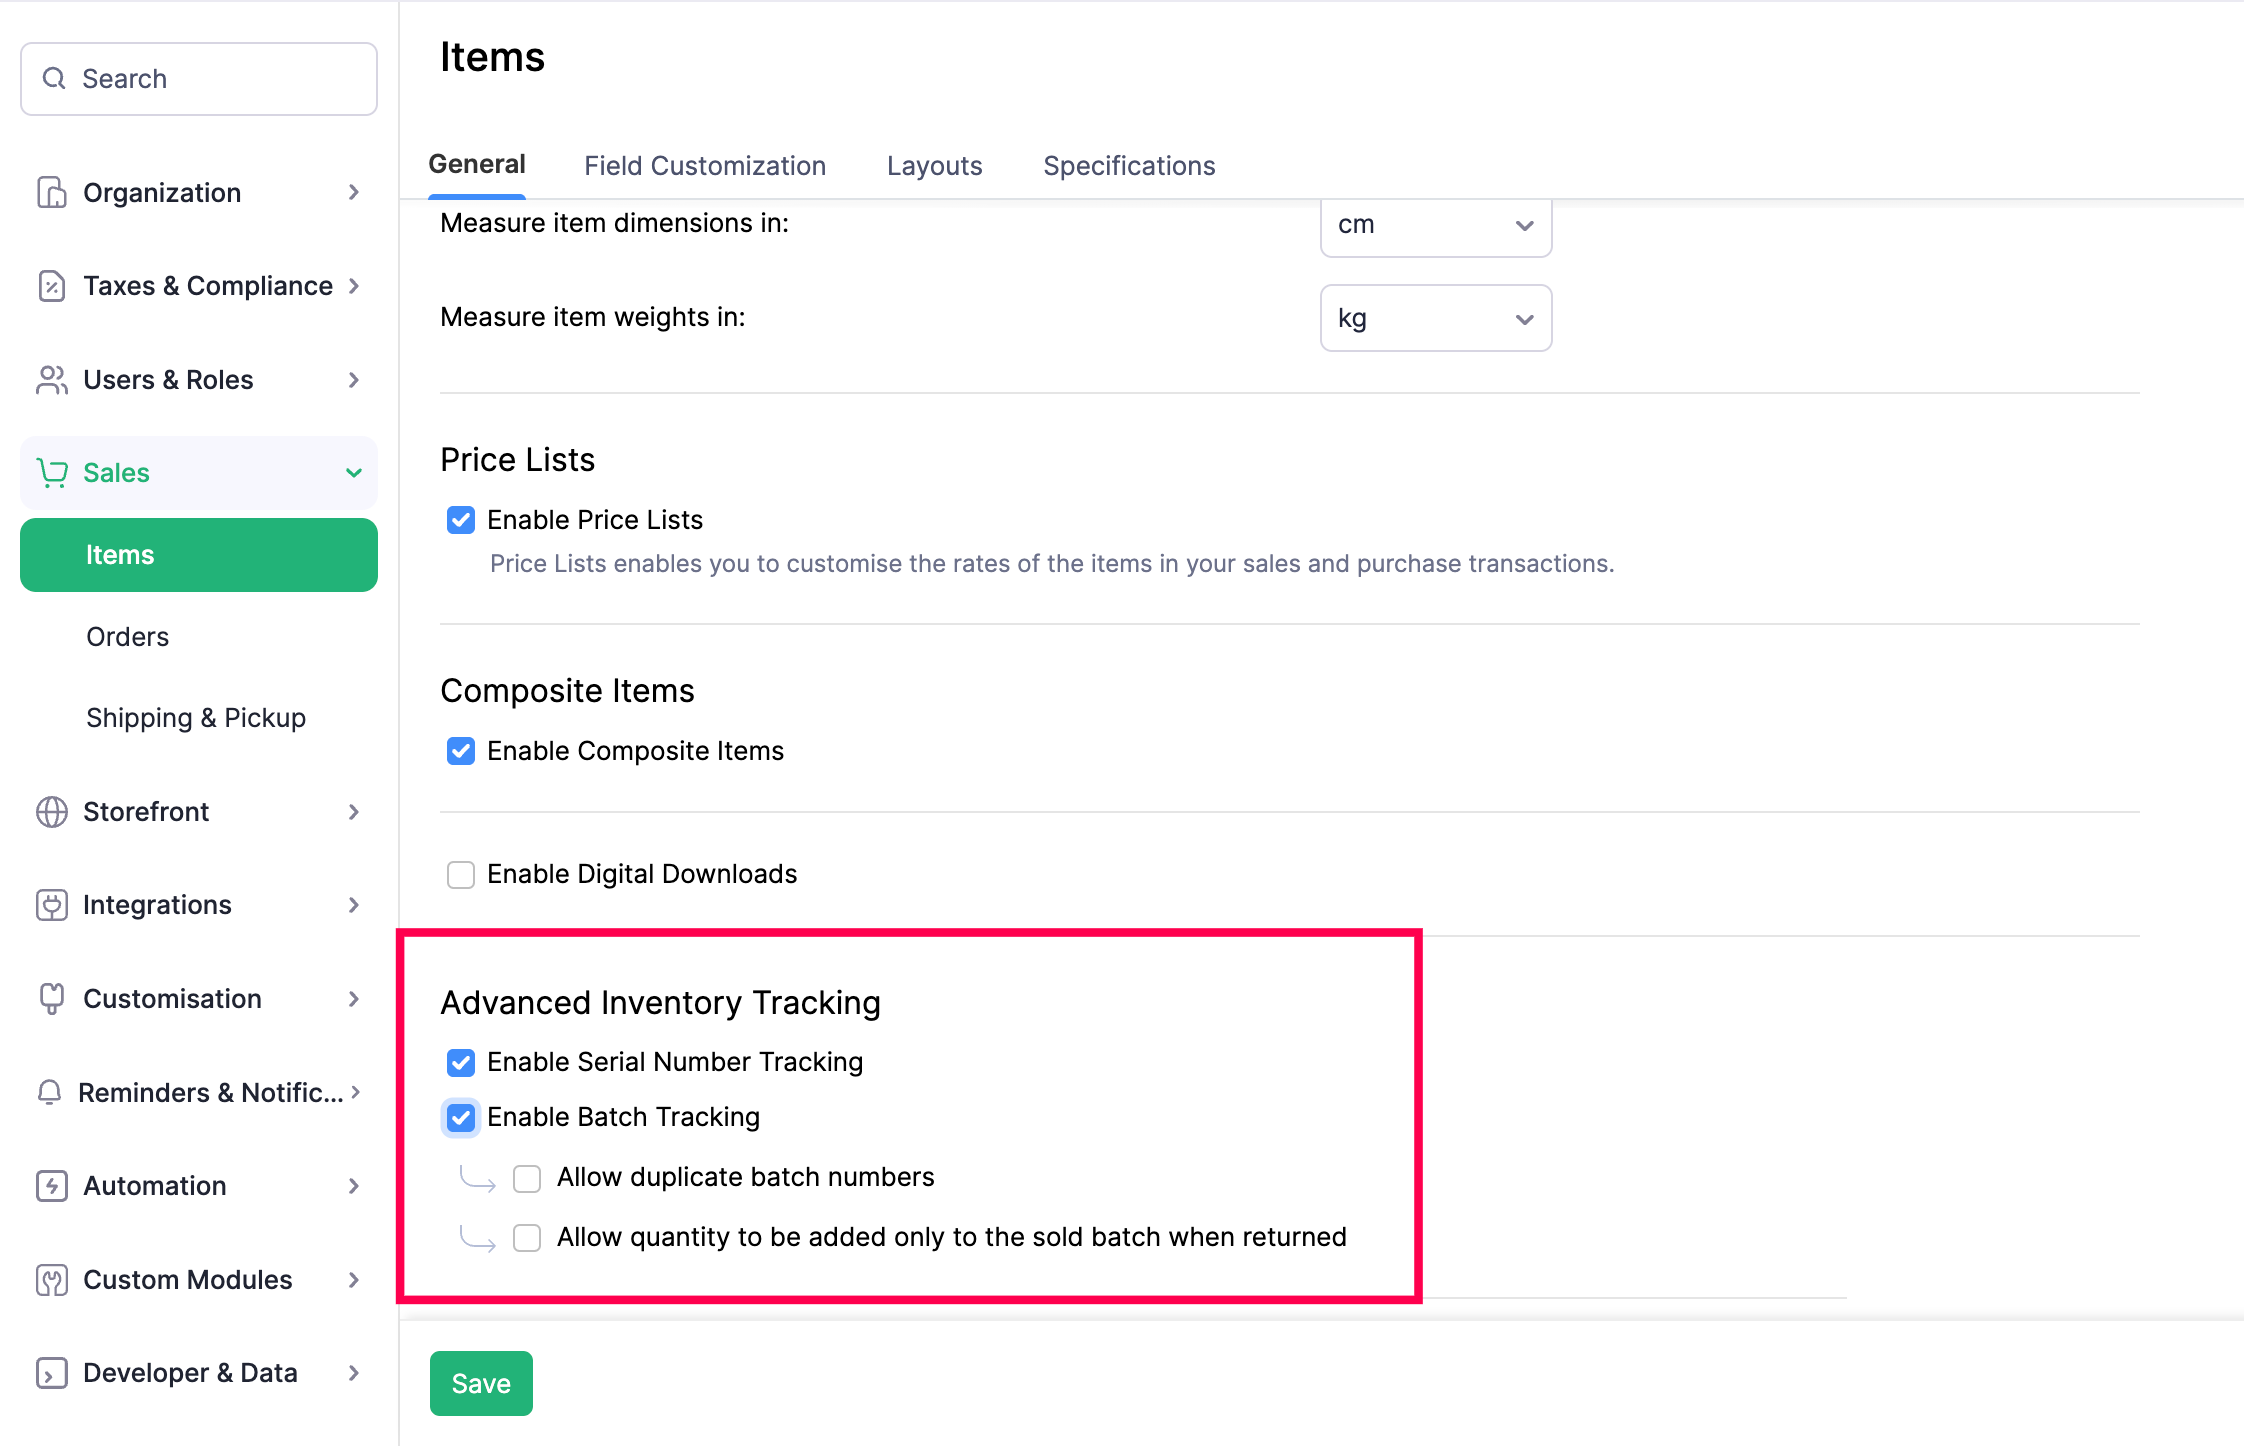This screenshot has height=1446, width=2244.
Task: Enable the Digital Downloads checkbox
Action: point(460,874)
